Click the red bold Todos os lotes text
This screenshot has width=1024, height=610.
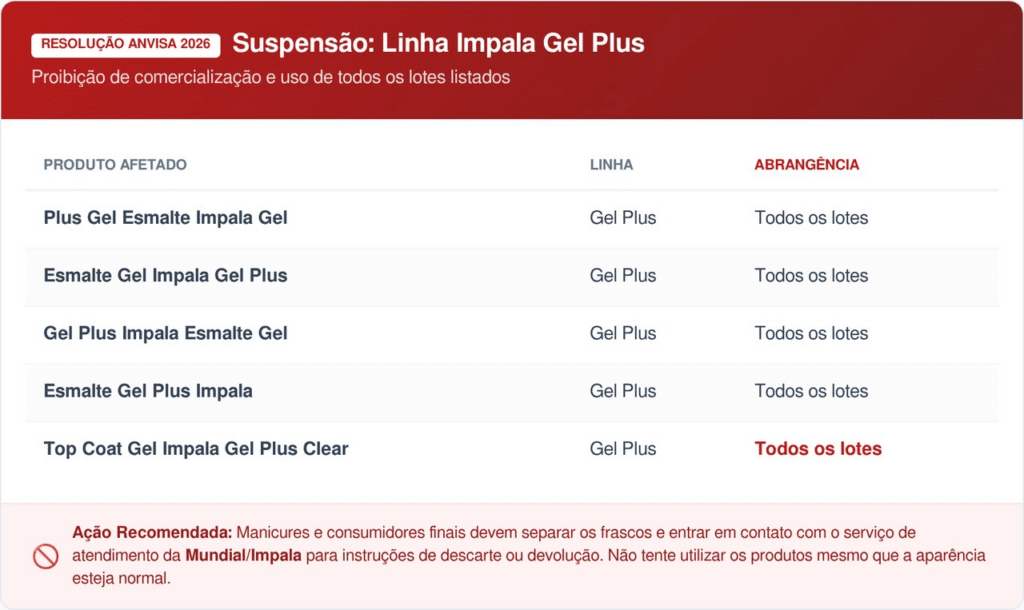coord(818,450)
